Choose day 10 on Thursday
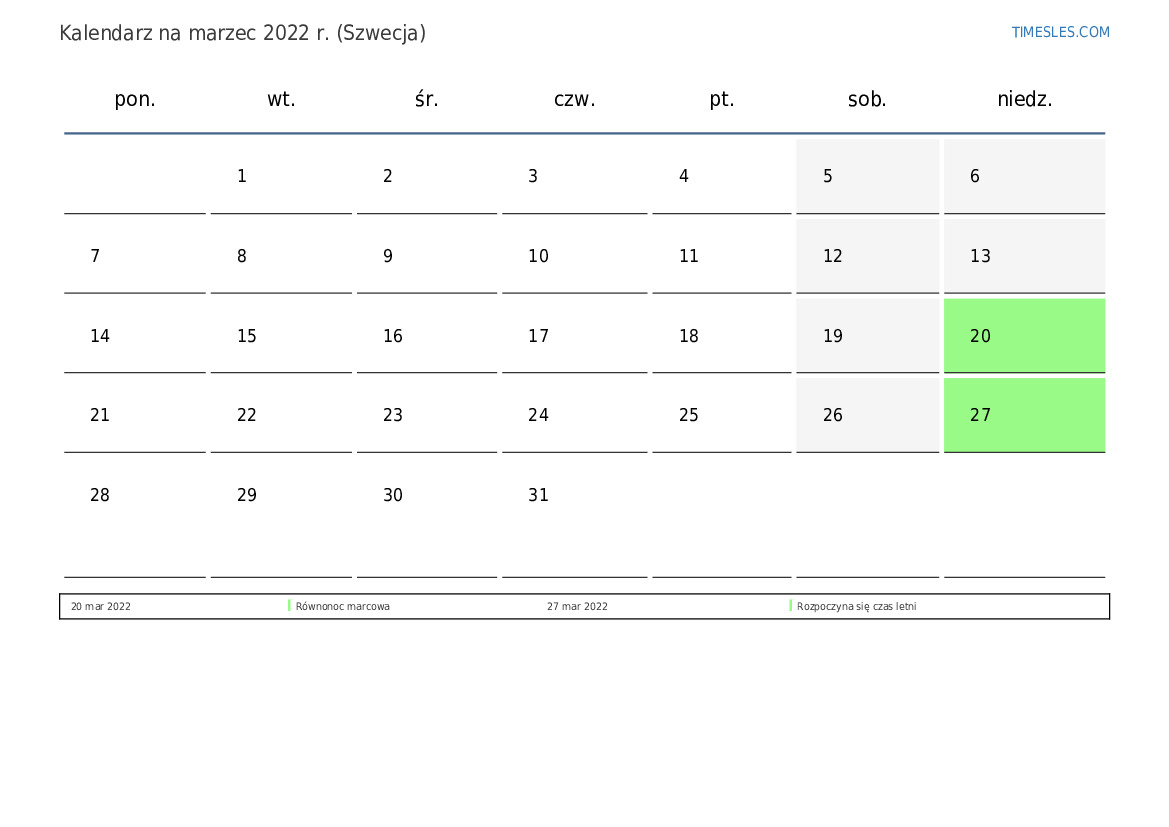 pyautogui.click(x=574, y=256)
